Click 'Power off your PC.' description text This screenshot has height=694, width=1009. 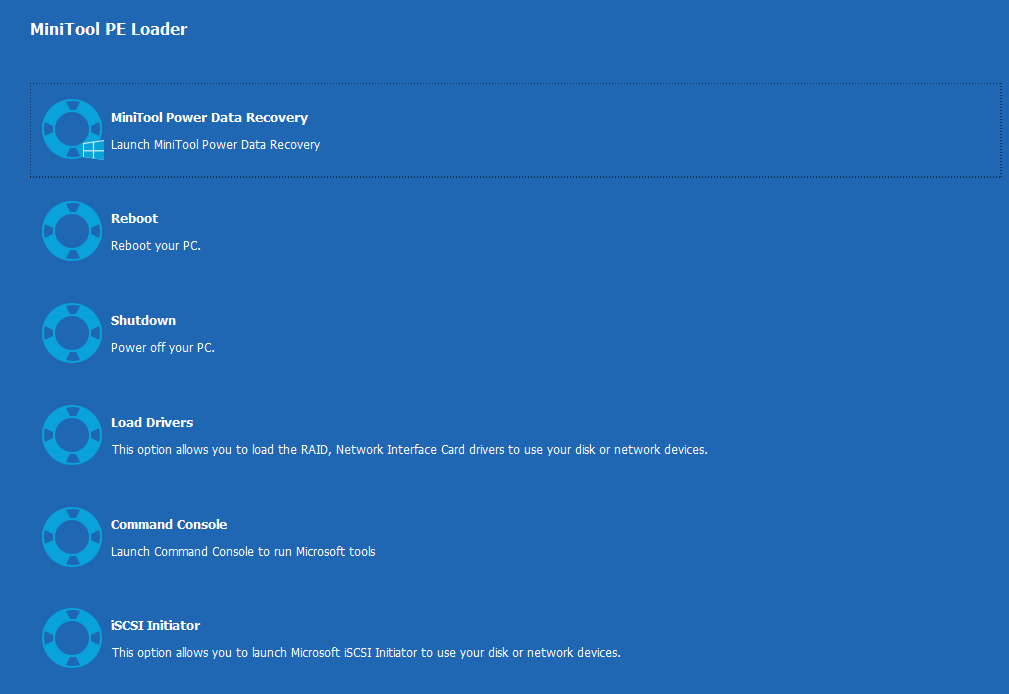click(x=163, y=348)
